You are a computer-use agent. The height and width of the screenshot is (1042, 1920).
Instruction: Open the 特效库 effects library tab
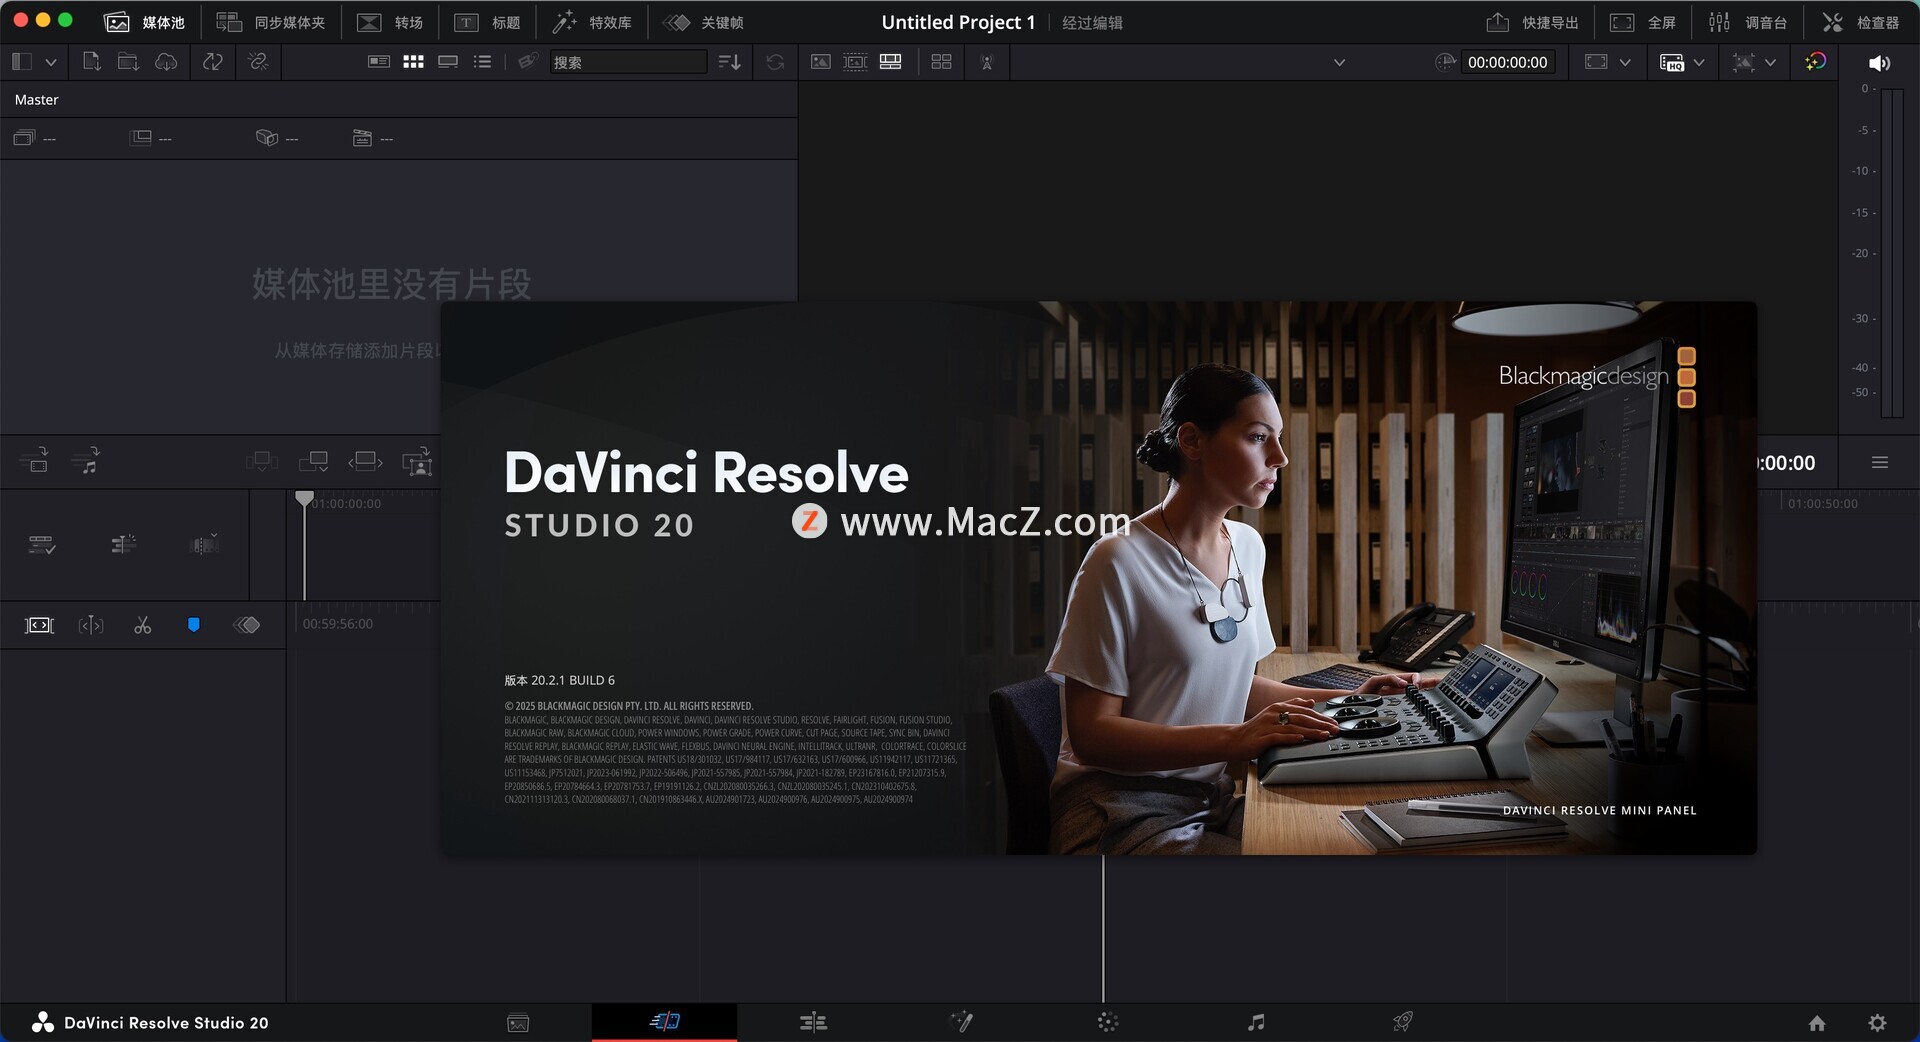[592, 22]
